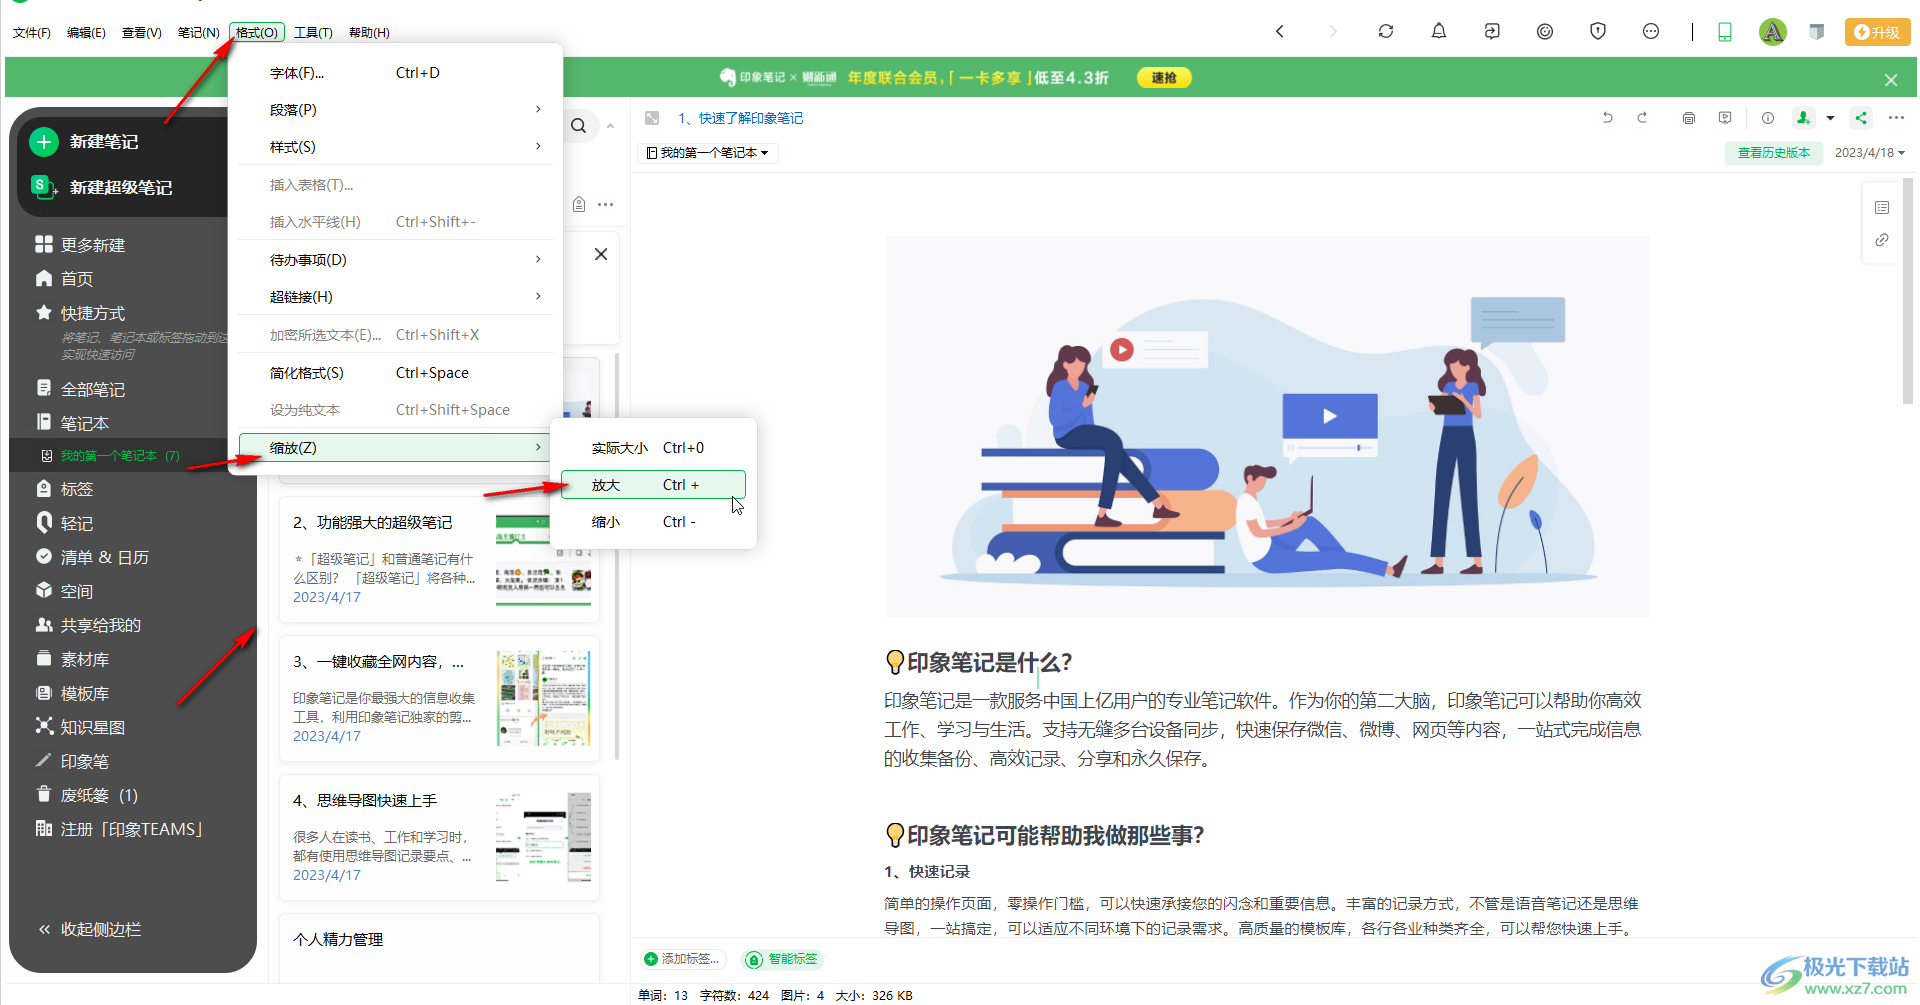Open note 4、思维导图快速上手
This screenshot has width=1920, height=1005.
coord(439,837)
